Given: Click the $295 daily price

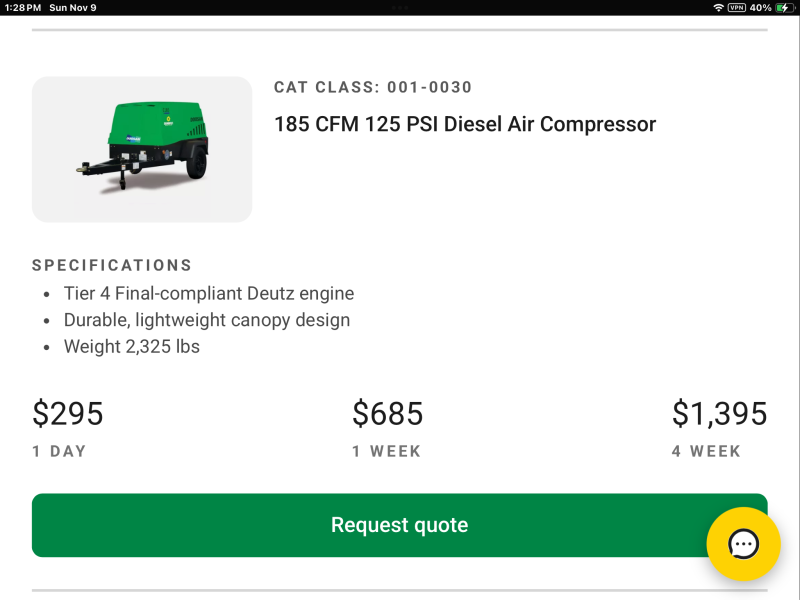Looking at the screenshot, I should 68,413.
